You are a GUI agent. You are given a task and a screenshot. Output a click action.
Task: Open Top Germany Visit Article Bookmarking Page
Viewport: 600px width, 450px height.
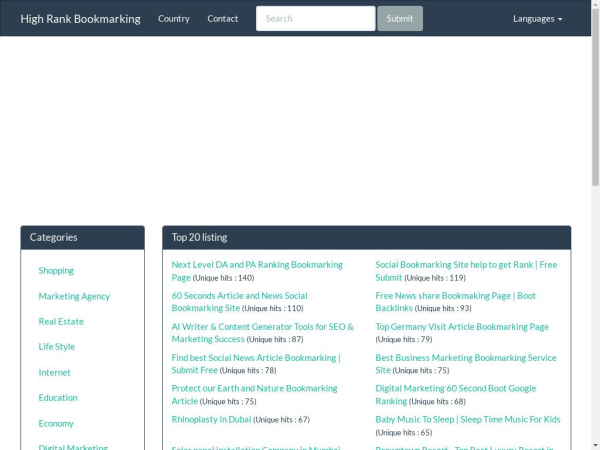click(x=461, y=327)
